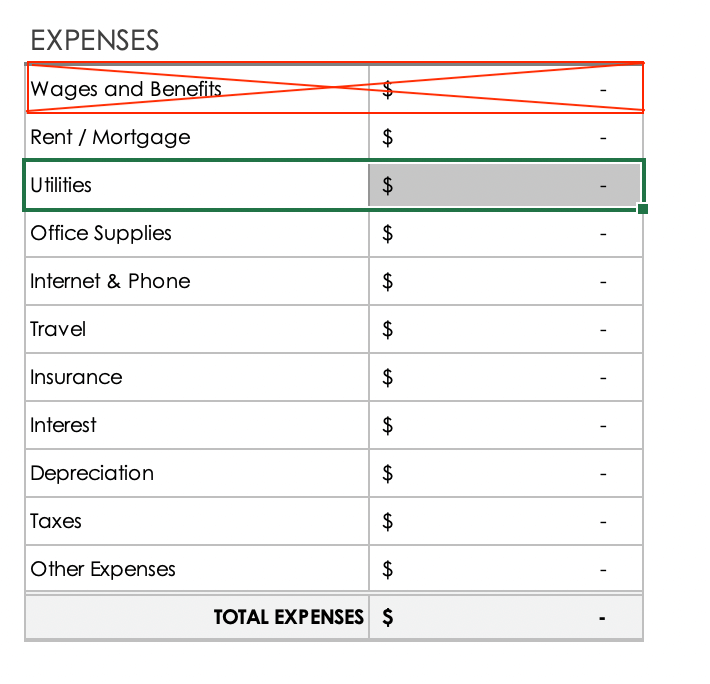710x684 pixels.
Task: Select the Travel label cell
Action: pyautogui.click(x=197, y=329)
